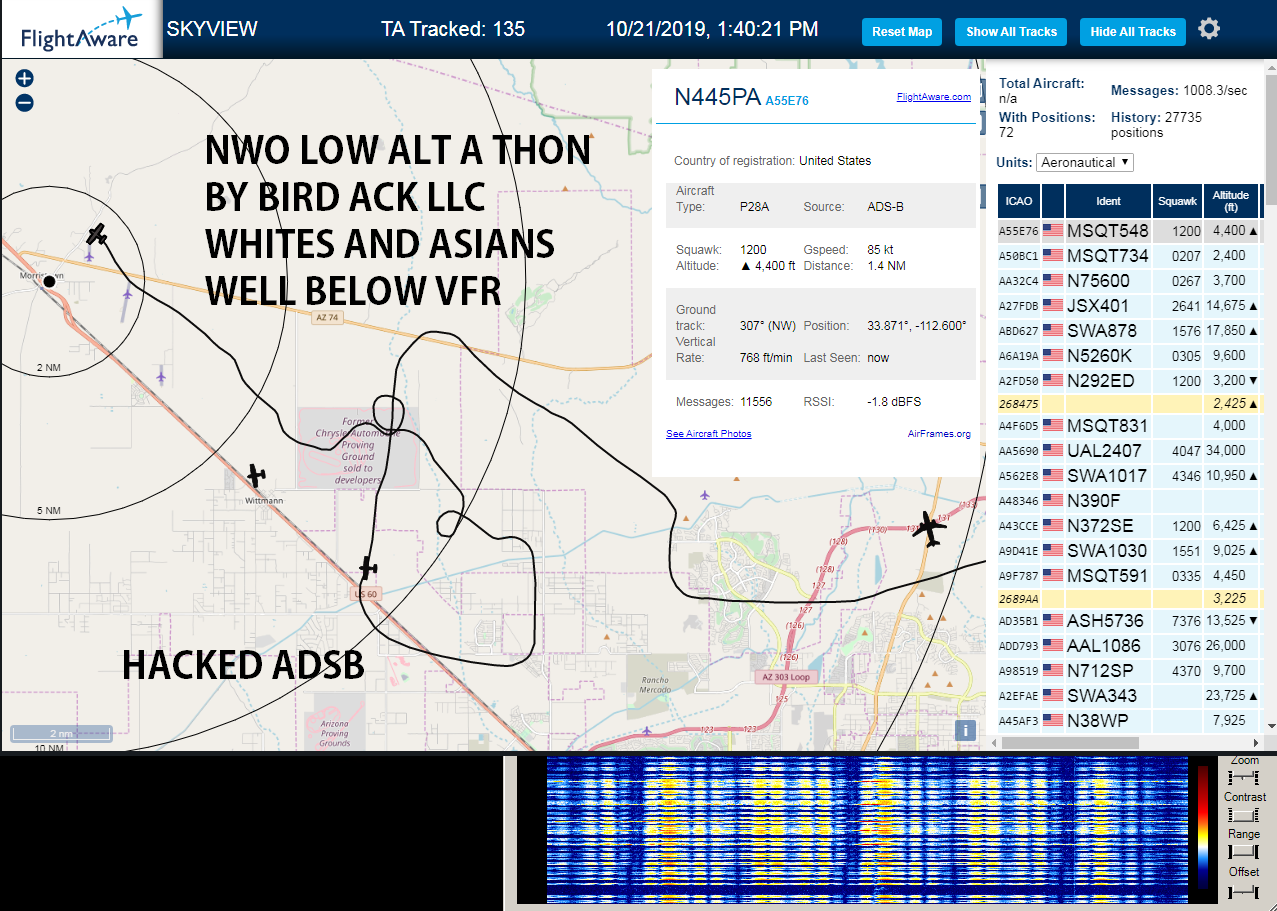Screen dimensions: 1277x911
Task: Select the SWA1030 aircraft row
Action: [x=1129, y=551]
